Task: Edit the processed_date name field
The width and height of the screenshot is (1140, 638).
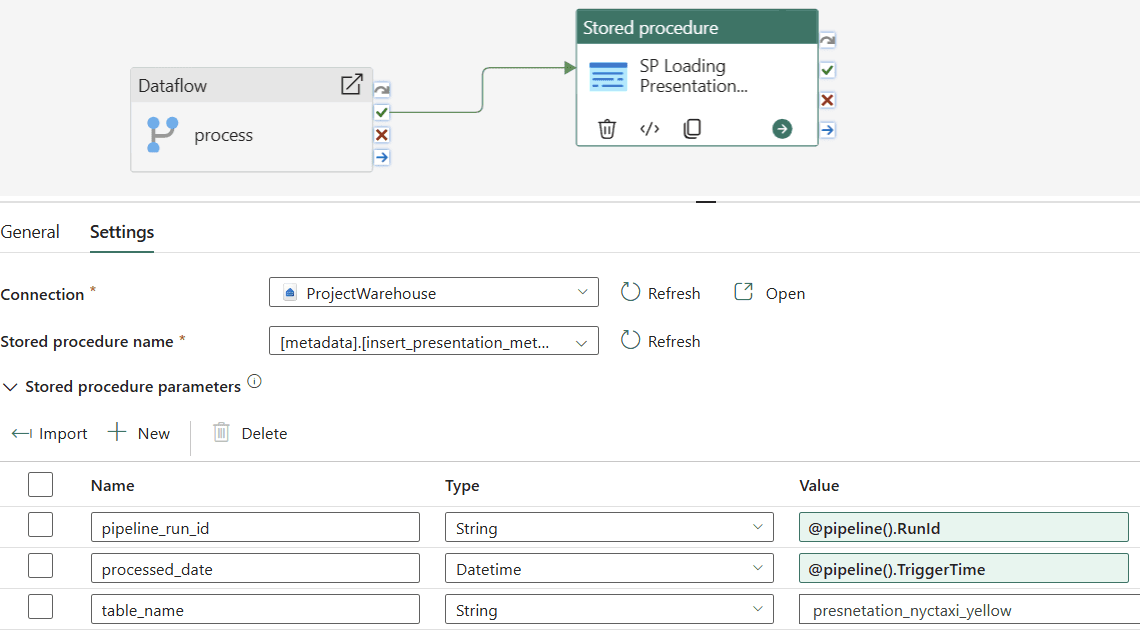Action: 255,568
